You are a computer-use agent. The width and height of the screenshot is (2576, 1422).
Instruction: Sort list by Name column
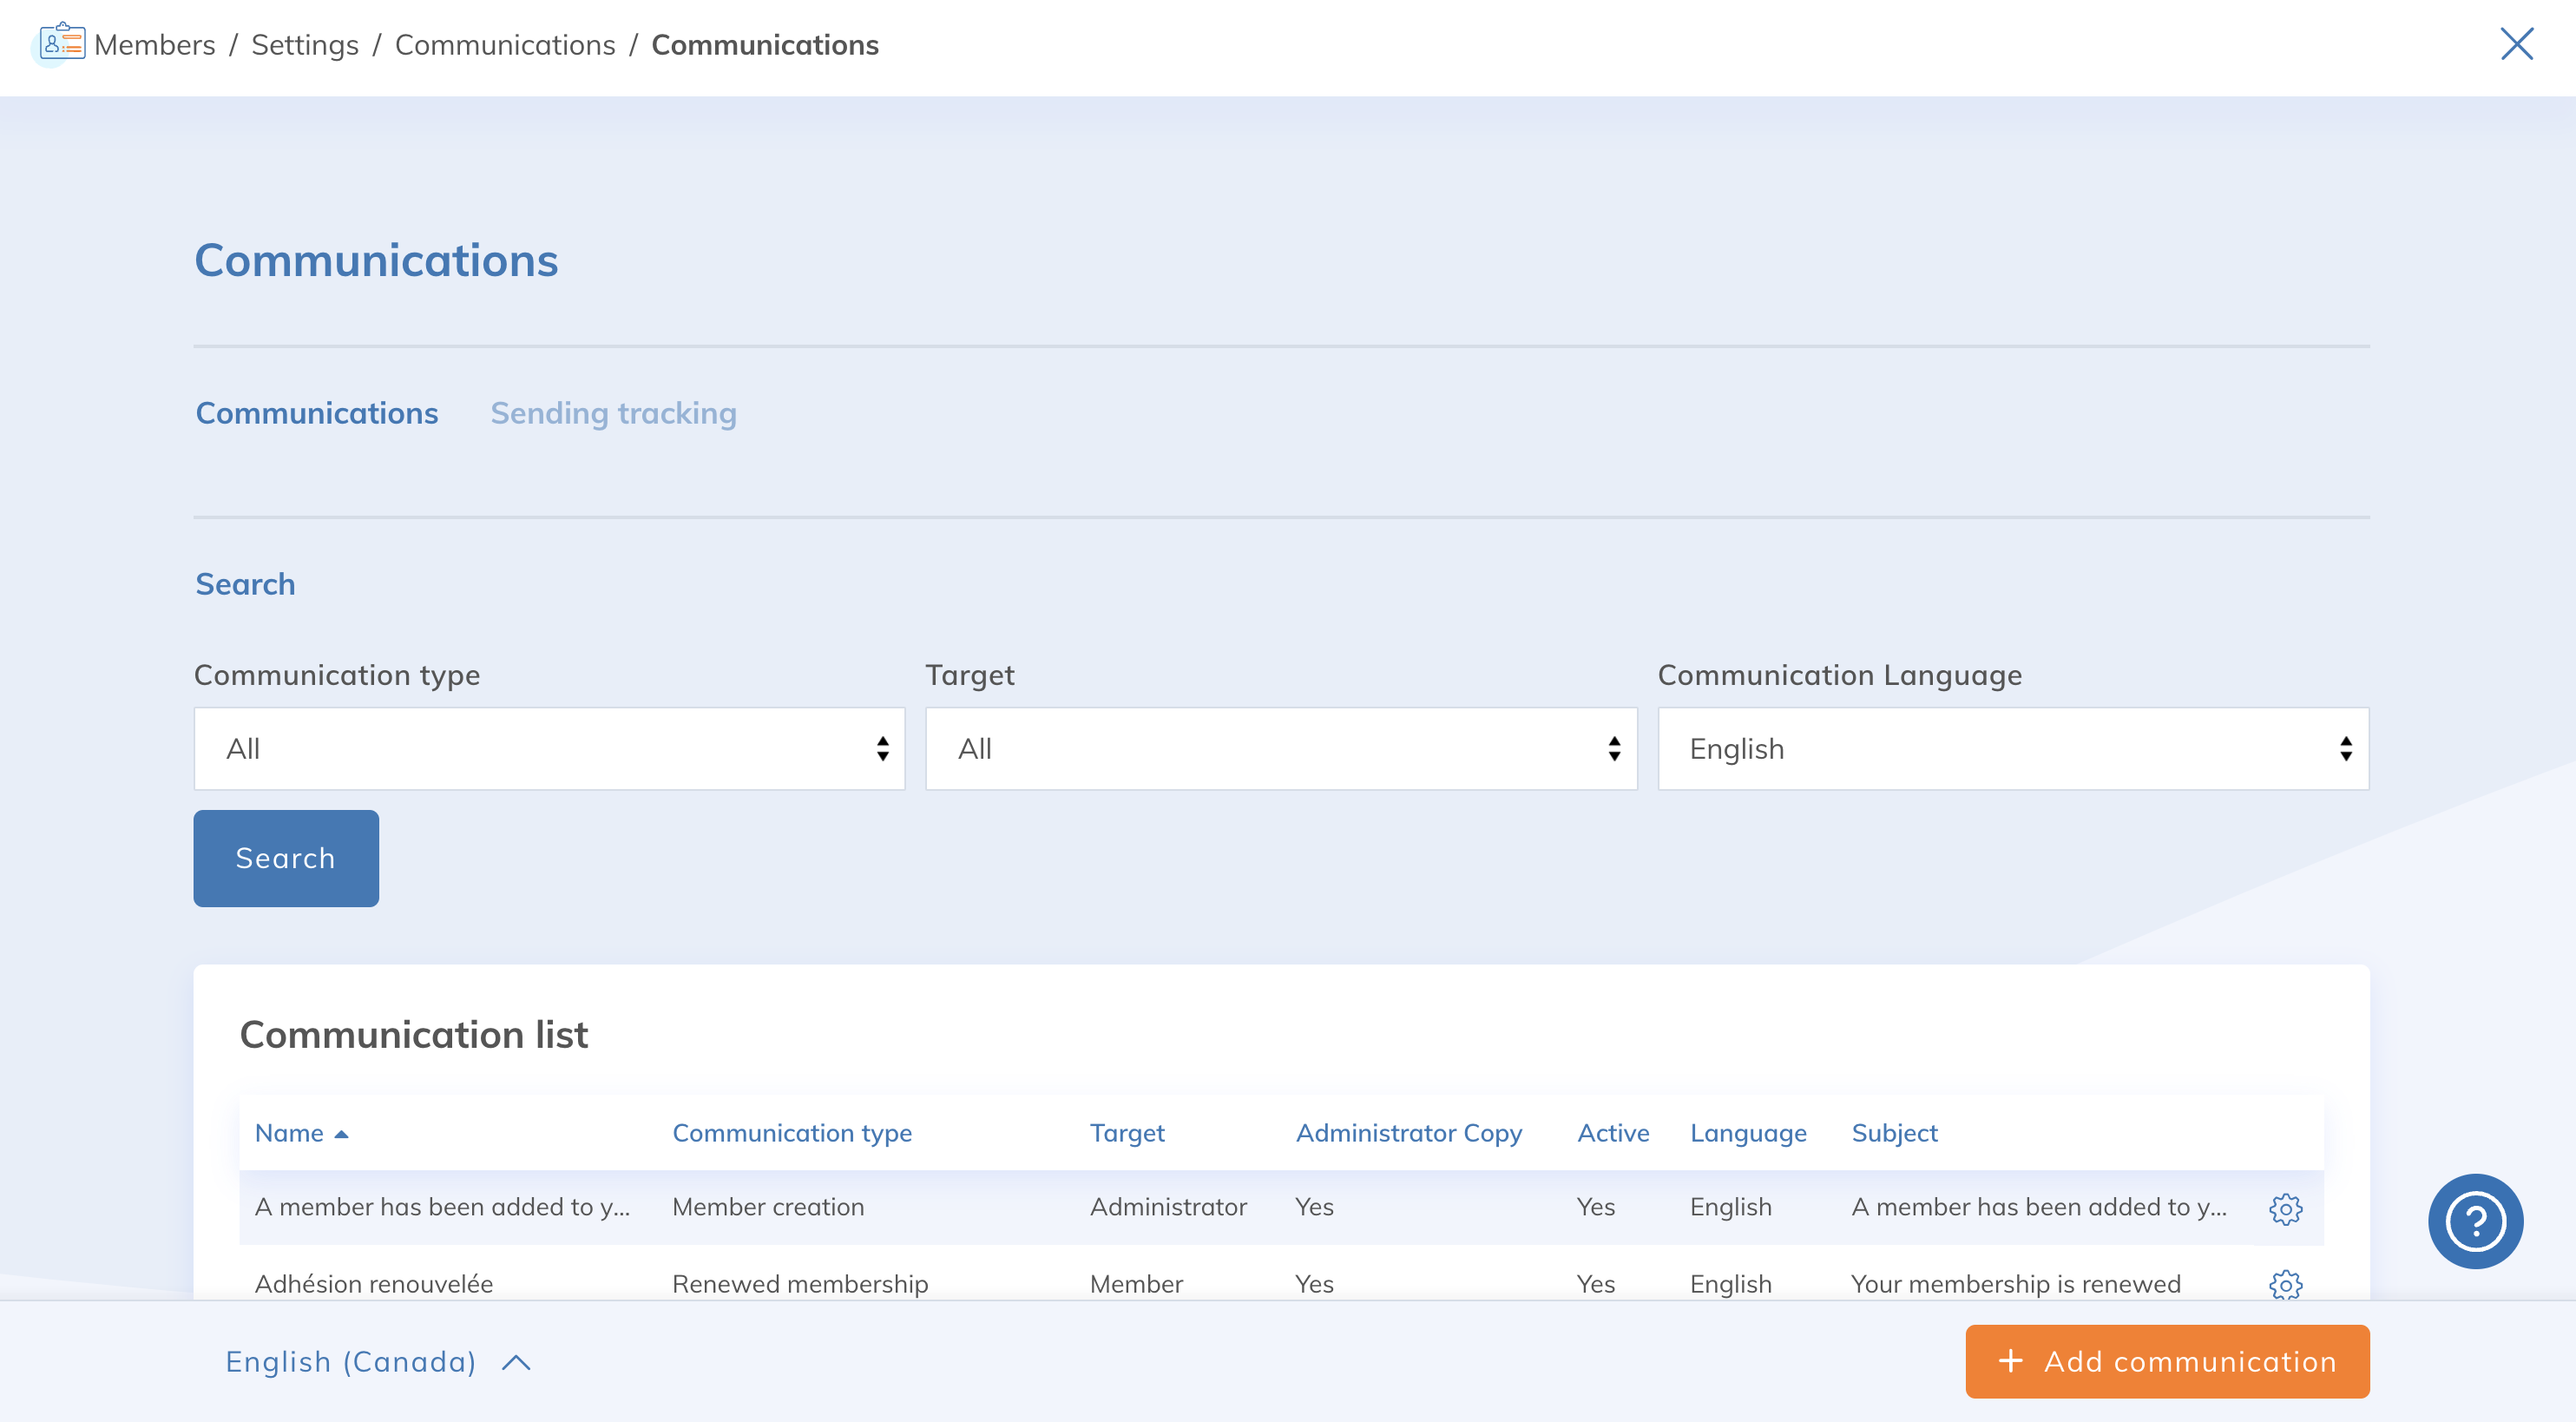coord(289,1133)
